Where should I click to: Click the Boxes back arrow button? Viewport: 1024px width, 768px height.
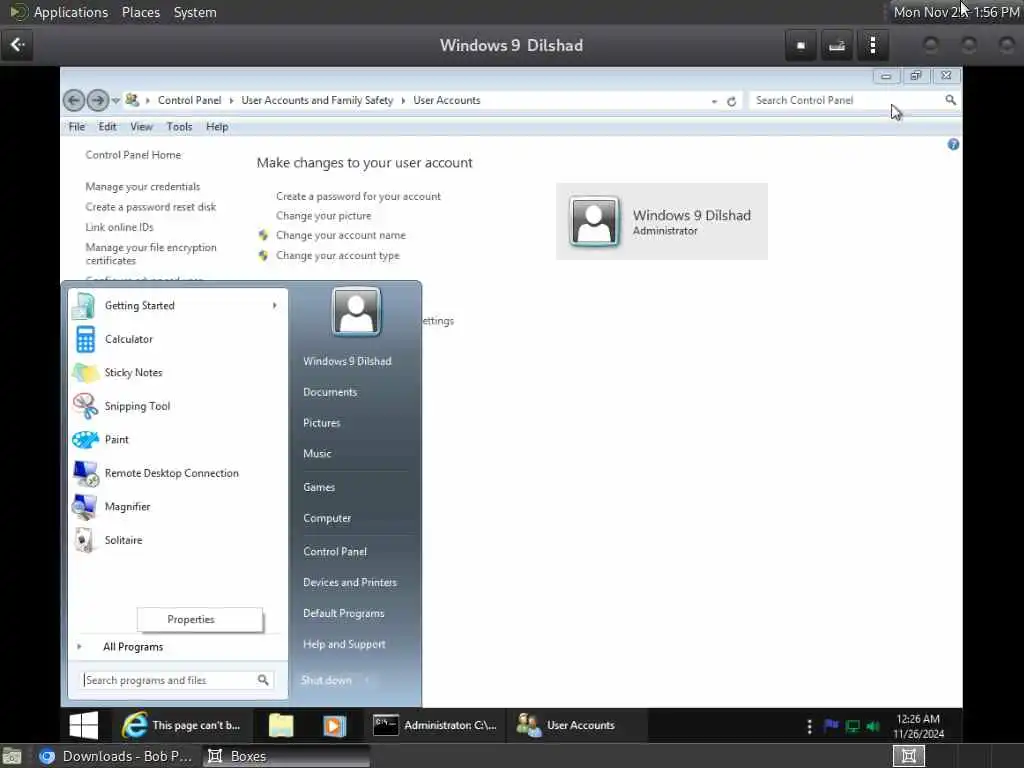pos(17,45)
